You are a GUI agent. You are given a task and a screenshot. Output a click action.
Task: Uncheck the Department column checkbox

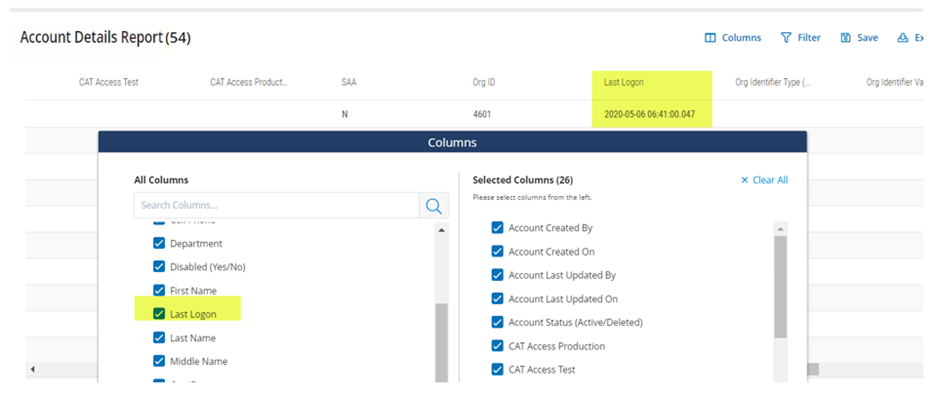(x=159, y=243)
